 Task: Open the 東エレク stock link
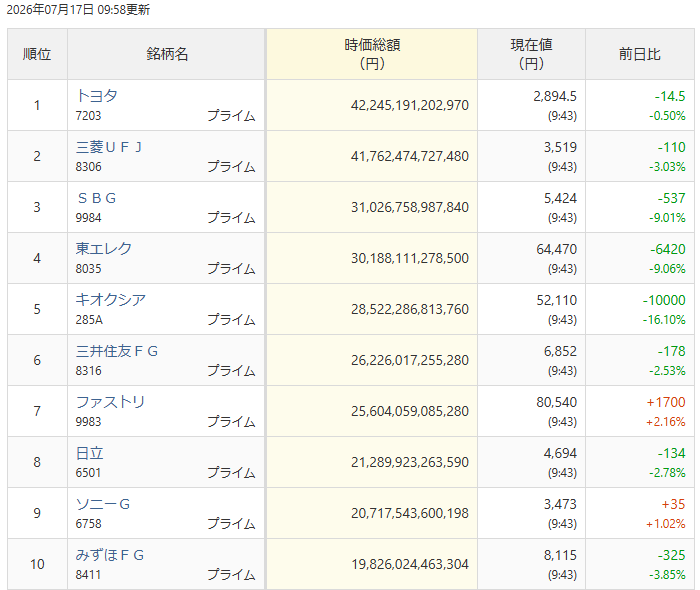tap(104, 249)
